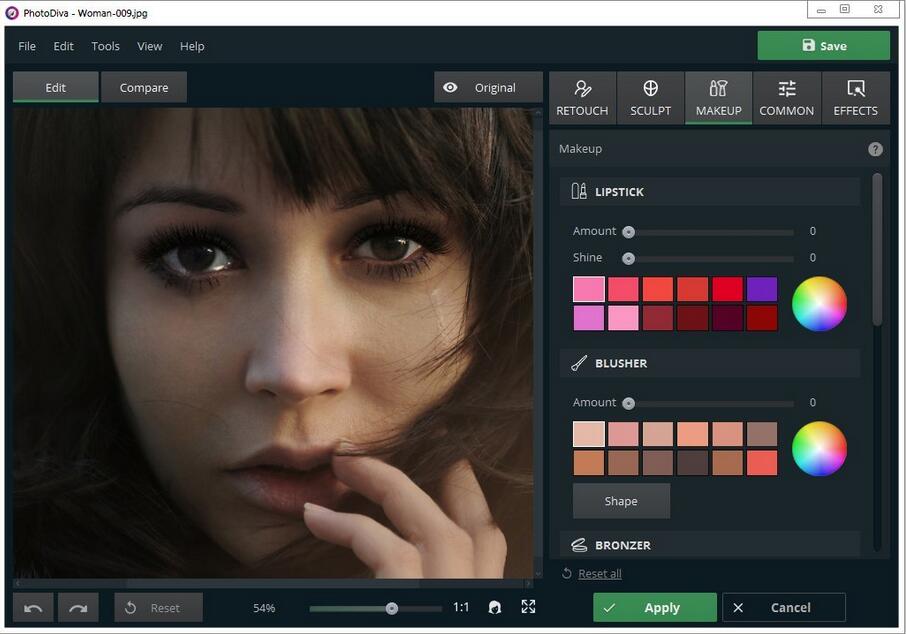906x634 pixels.
Task: Click the Reset all link
Action: coord(600,573)
